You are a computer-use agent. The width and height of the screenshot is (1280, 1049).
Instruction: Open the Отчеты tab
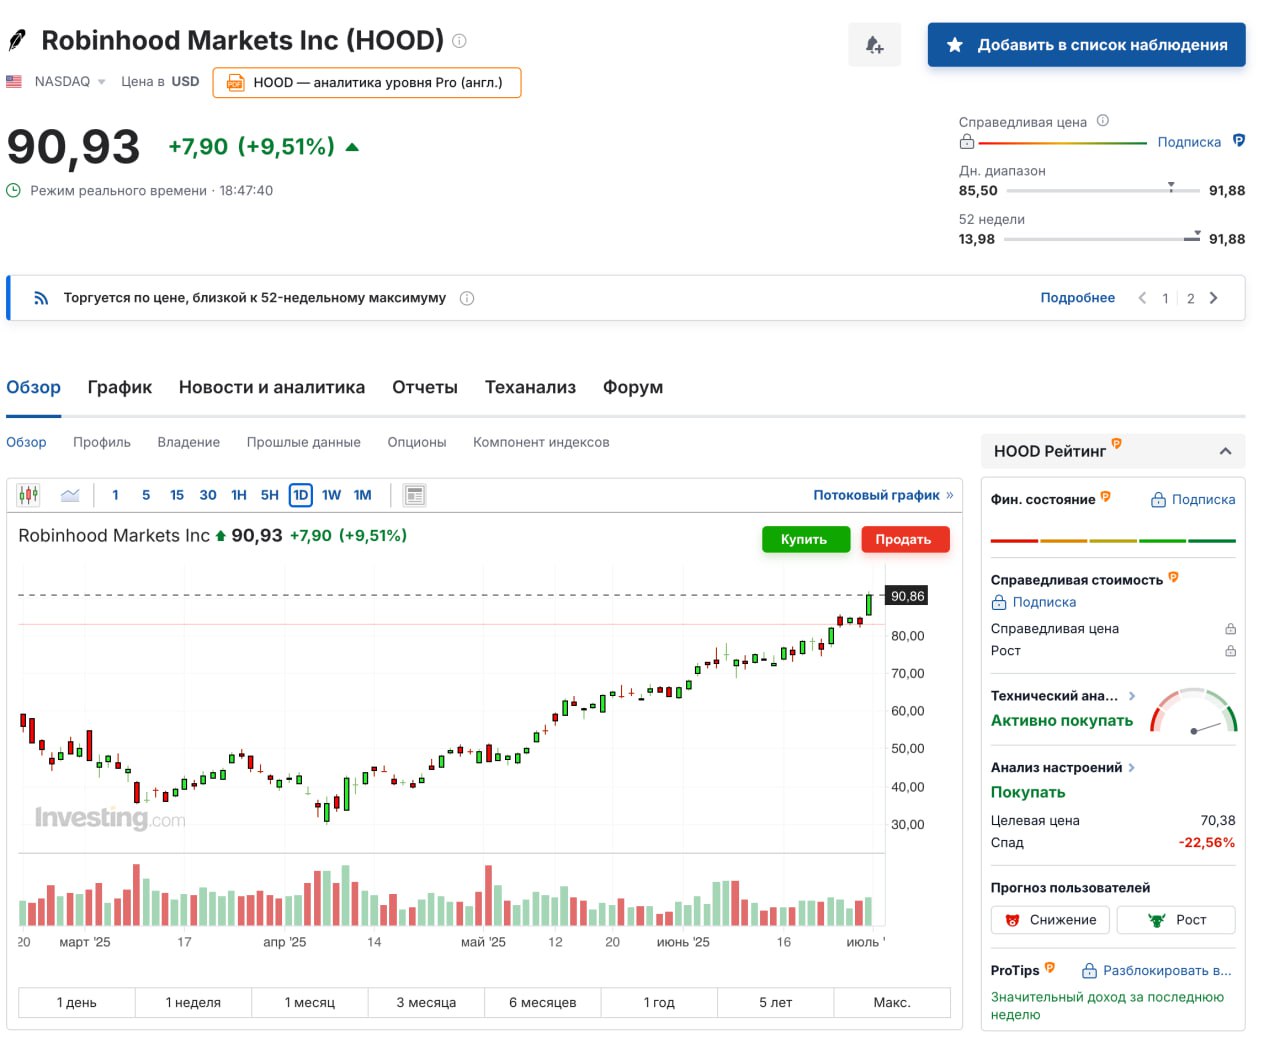[425, 388]
